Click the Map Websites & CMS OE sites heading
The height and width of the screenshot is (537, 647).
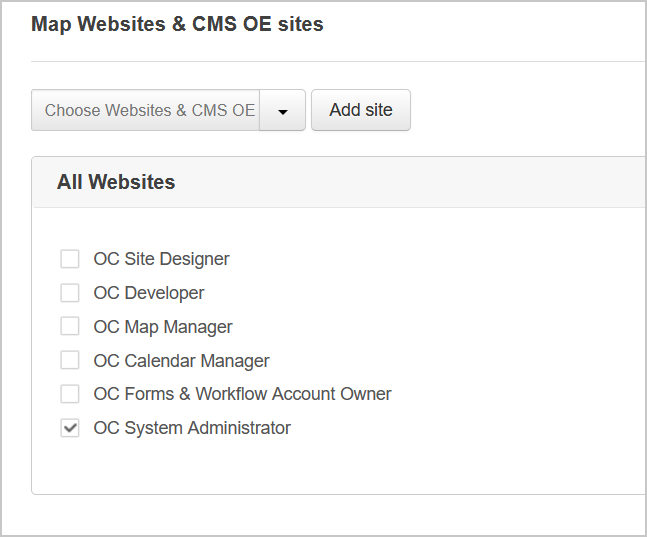tap(177, 24)
